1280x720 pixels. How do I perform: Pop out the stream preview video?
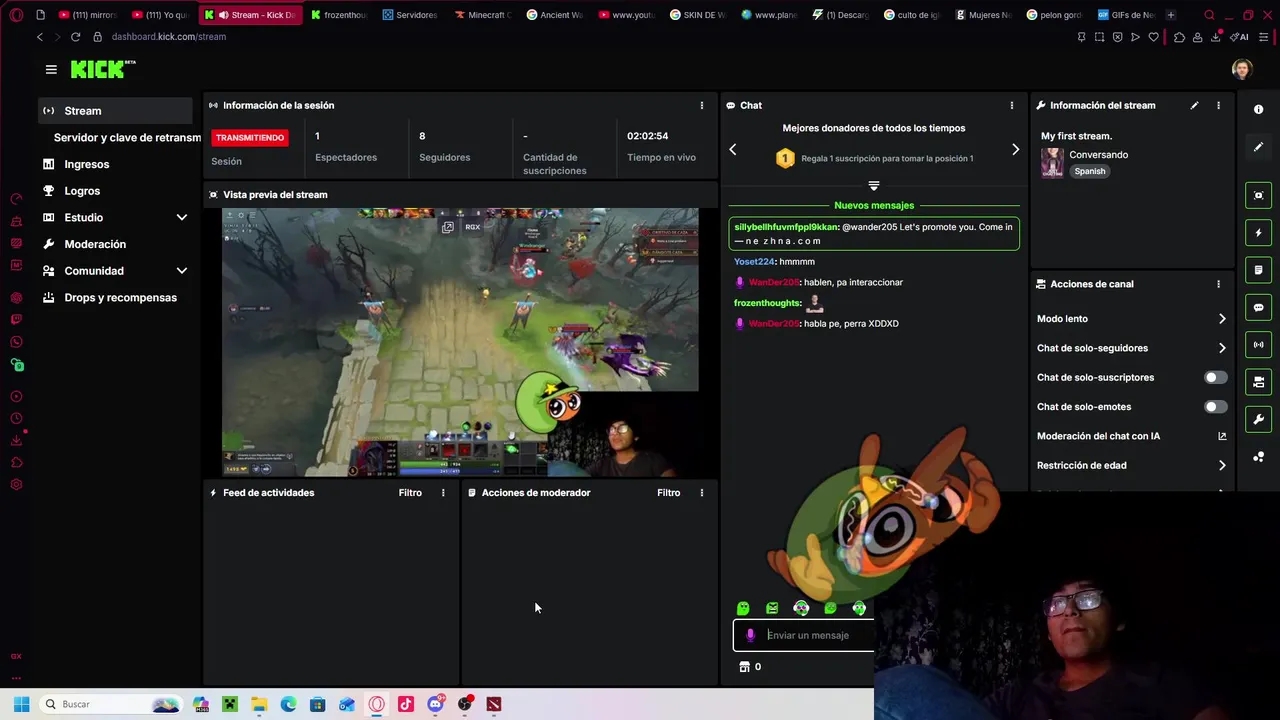pyautogui.click(x=448, y=227)
